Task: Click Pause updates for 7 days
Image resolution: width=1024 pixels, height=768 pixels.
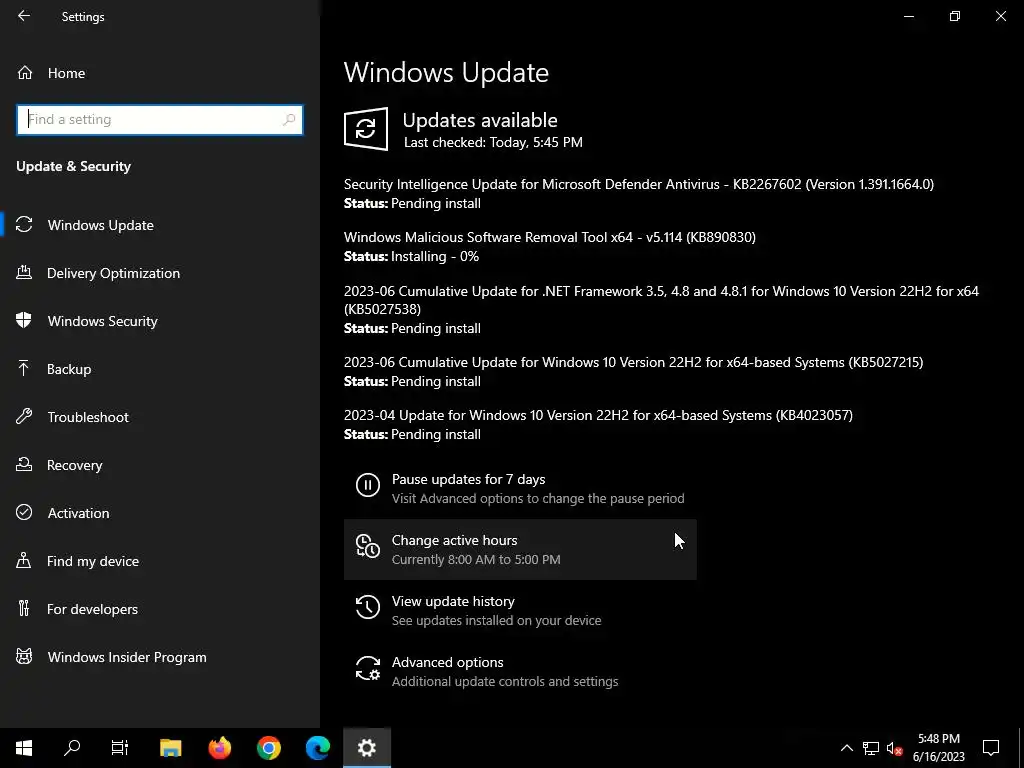Action: [520, 488]
